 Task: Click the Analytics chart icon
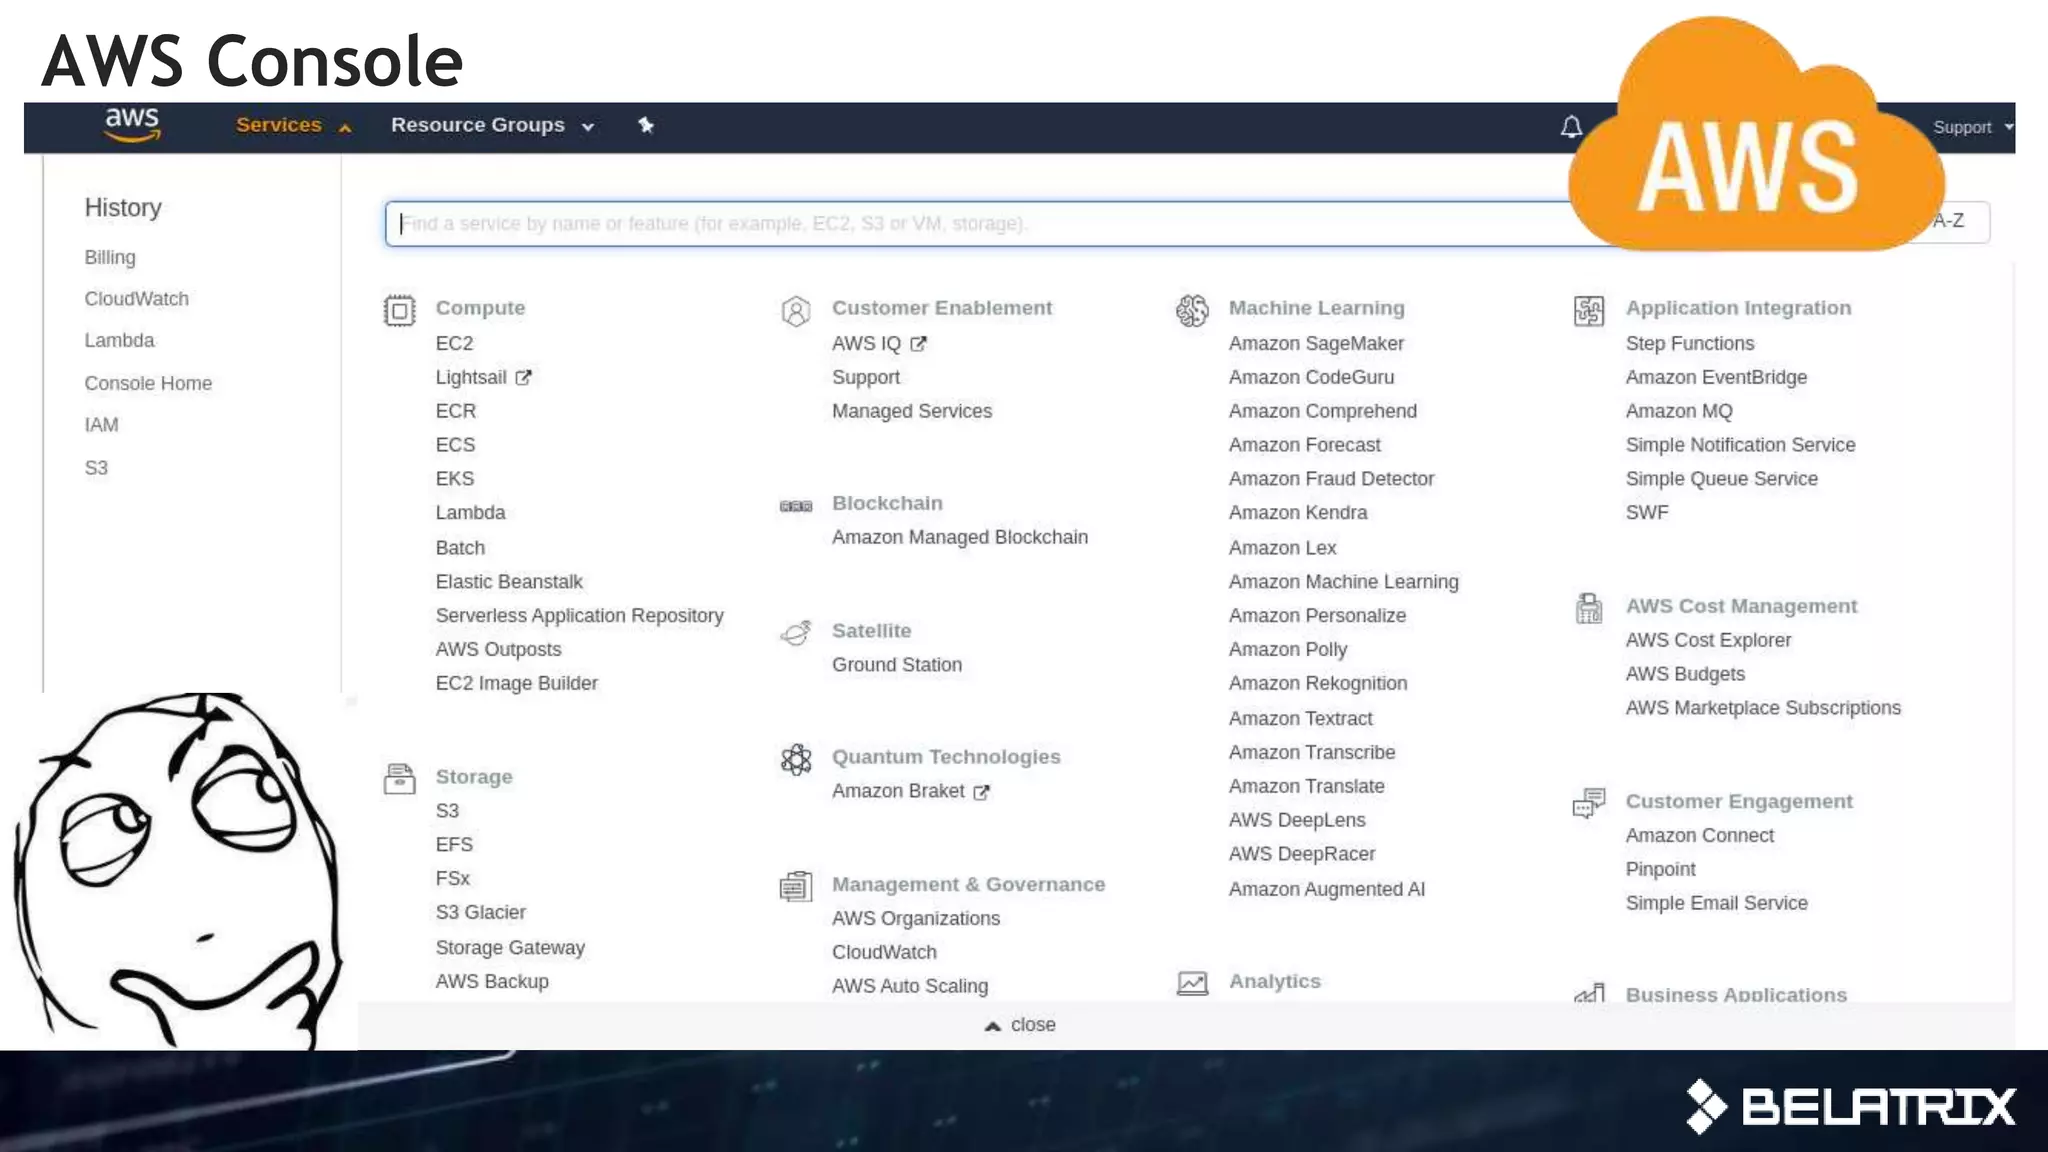1192,983
